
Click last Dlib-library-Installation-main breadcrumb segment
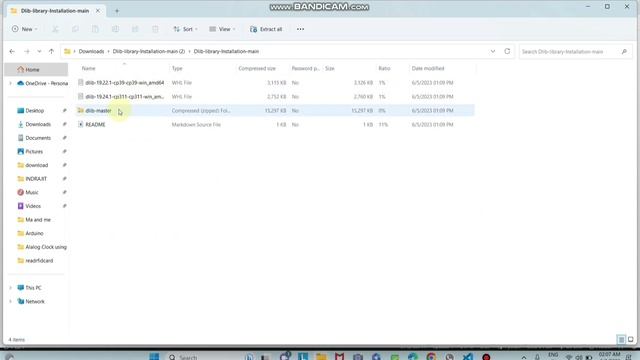(226, 51)
